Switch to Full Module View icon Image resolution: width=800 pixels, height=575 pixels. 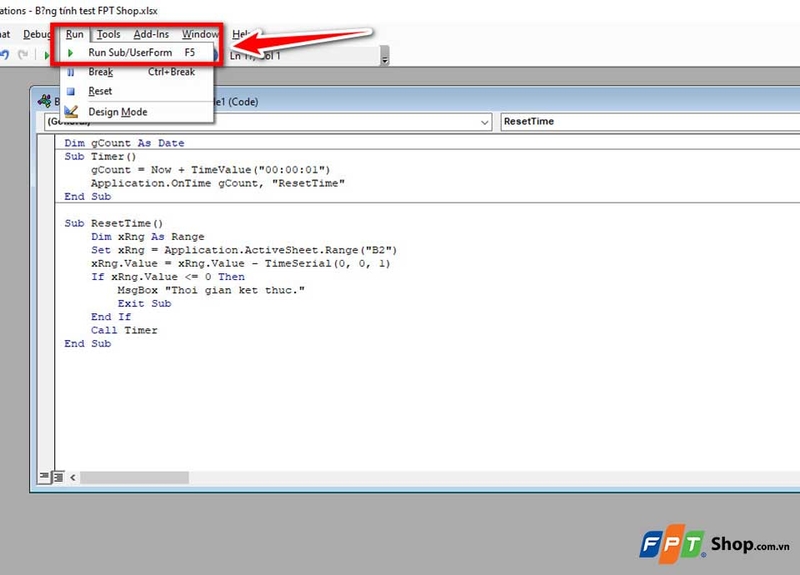point(58,477)
